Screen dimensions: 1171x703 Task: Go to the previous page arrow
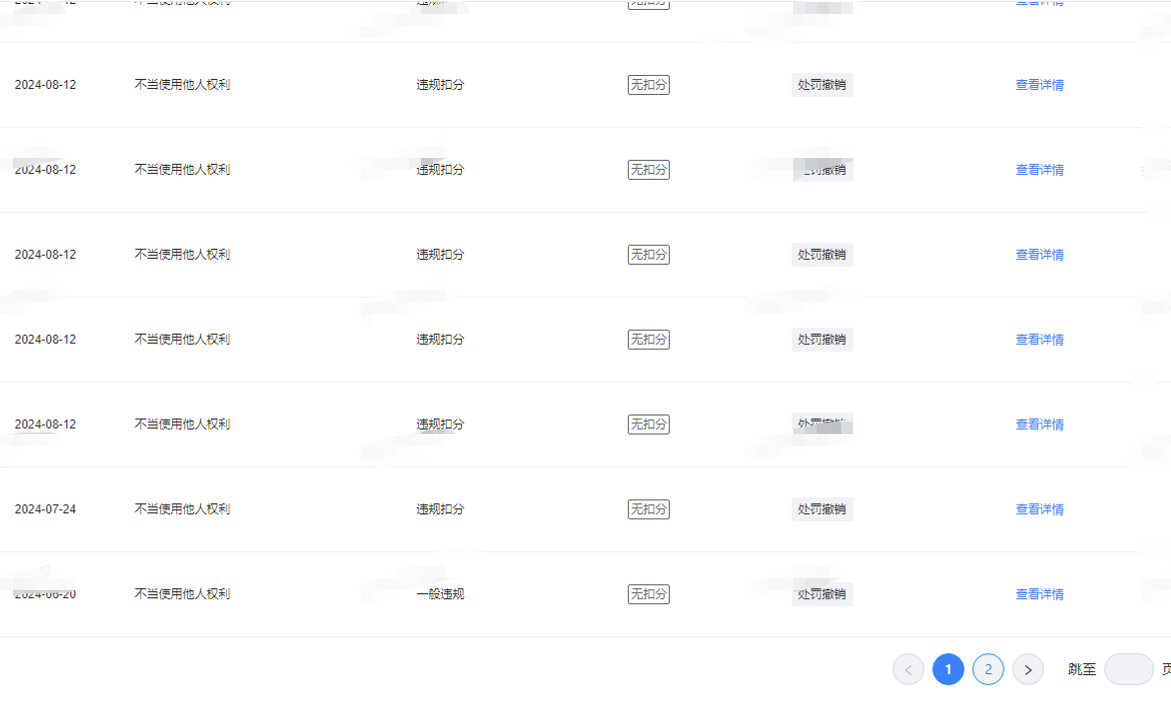pyautogui.click(x=908, y=670)
